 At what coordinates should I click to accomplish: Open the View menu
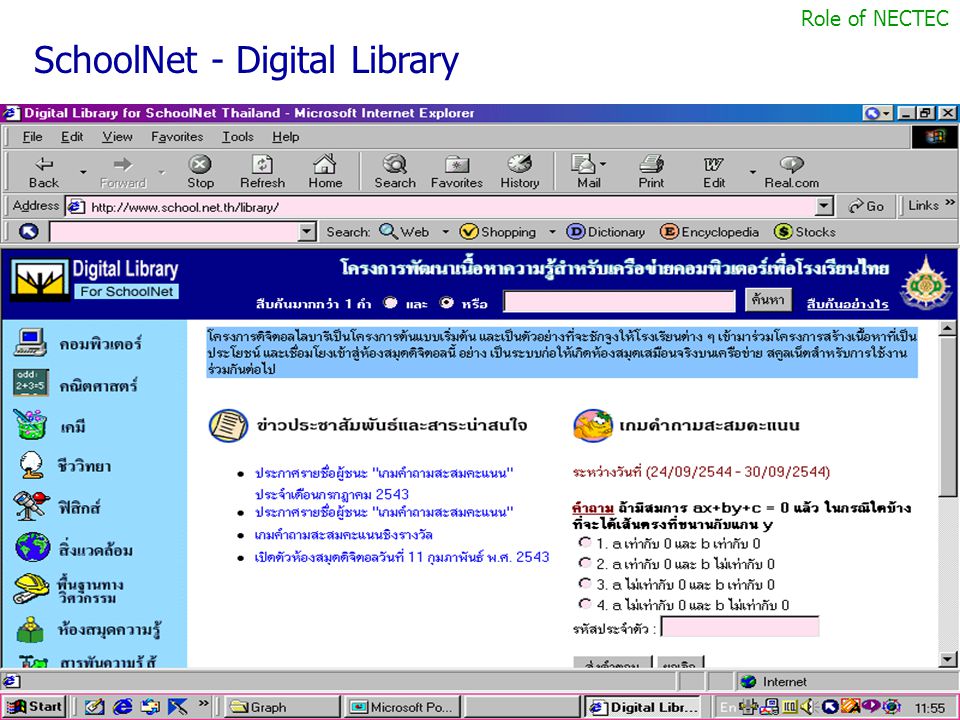(117, 137)
